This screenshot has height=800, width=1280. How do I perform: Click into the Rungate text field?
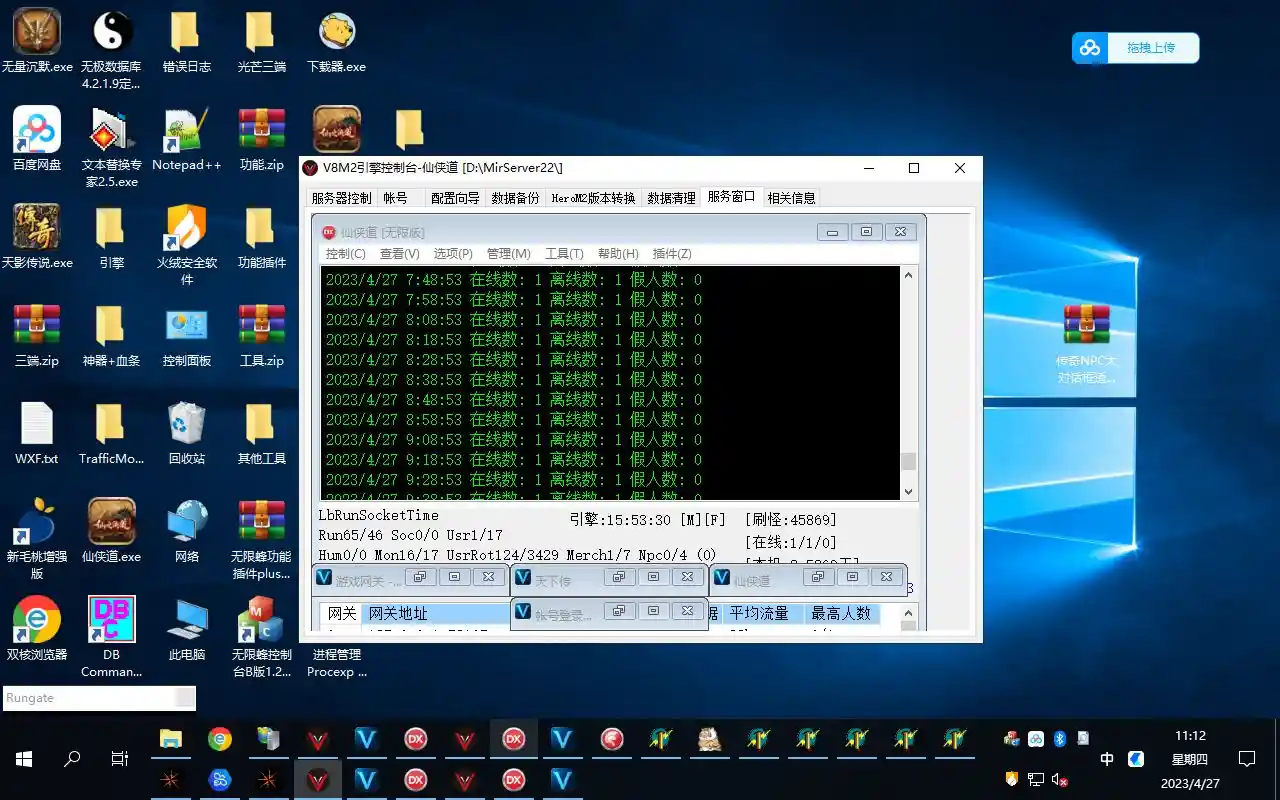click(x=89, y=698)
